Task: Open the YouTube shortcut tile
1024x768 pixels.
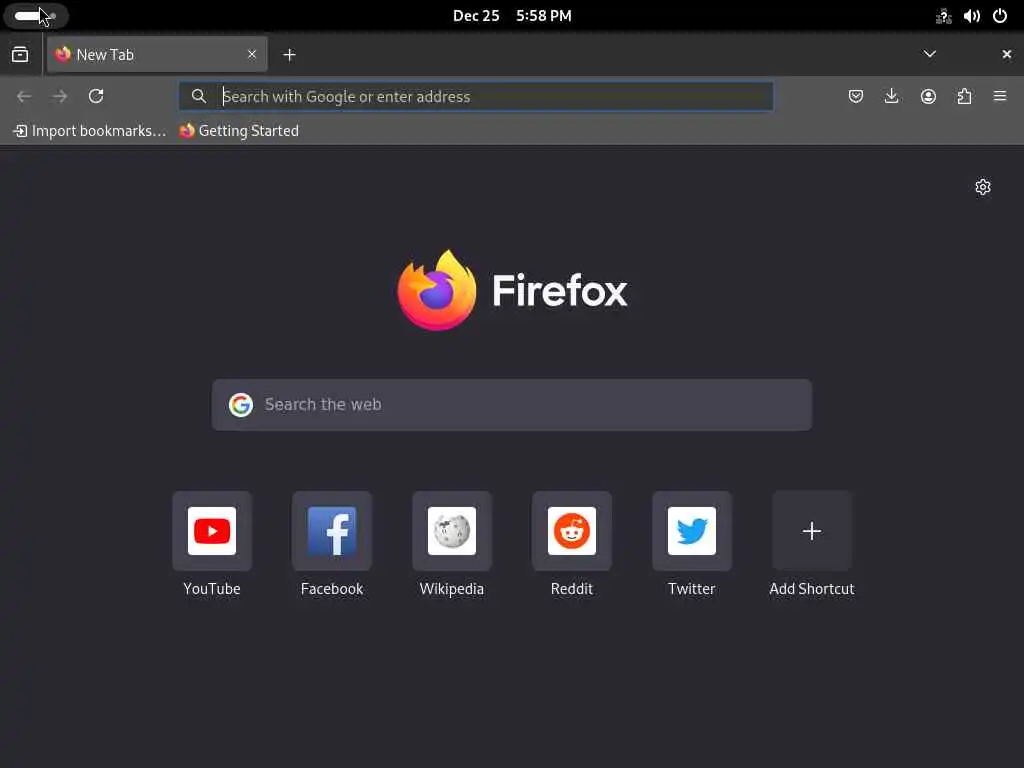Action: click(212, 544)
